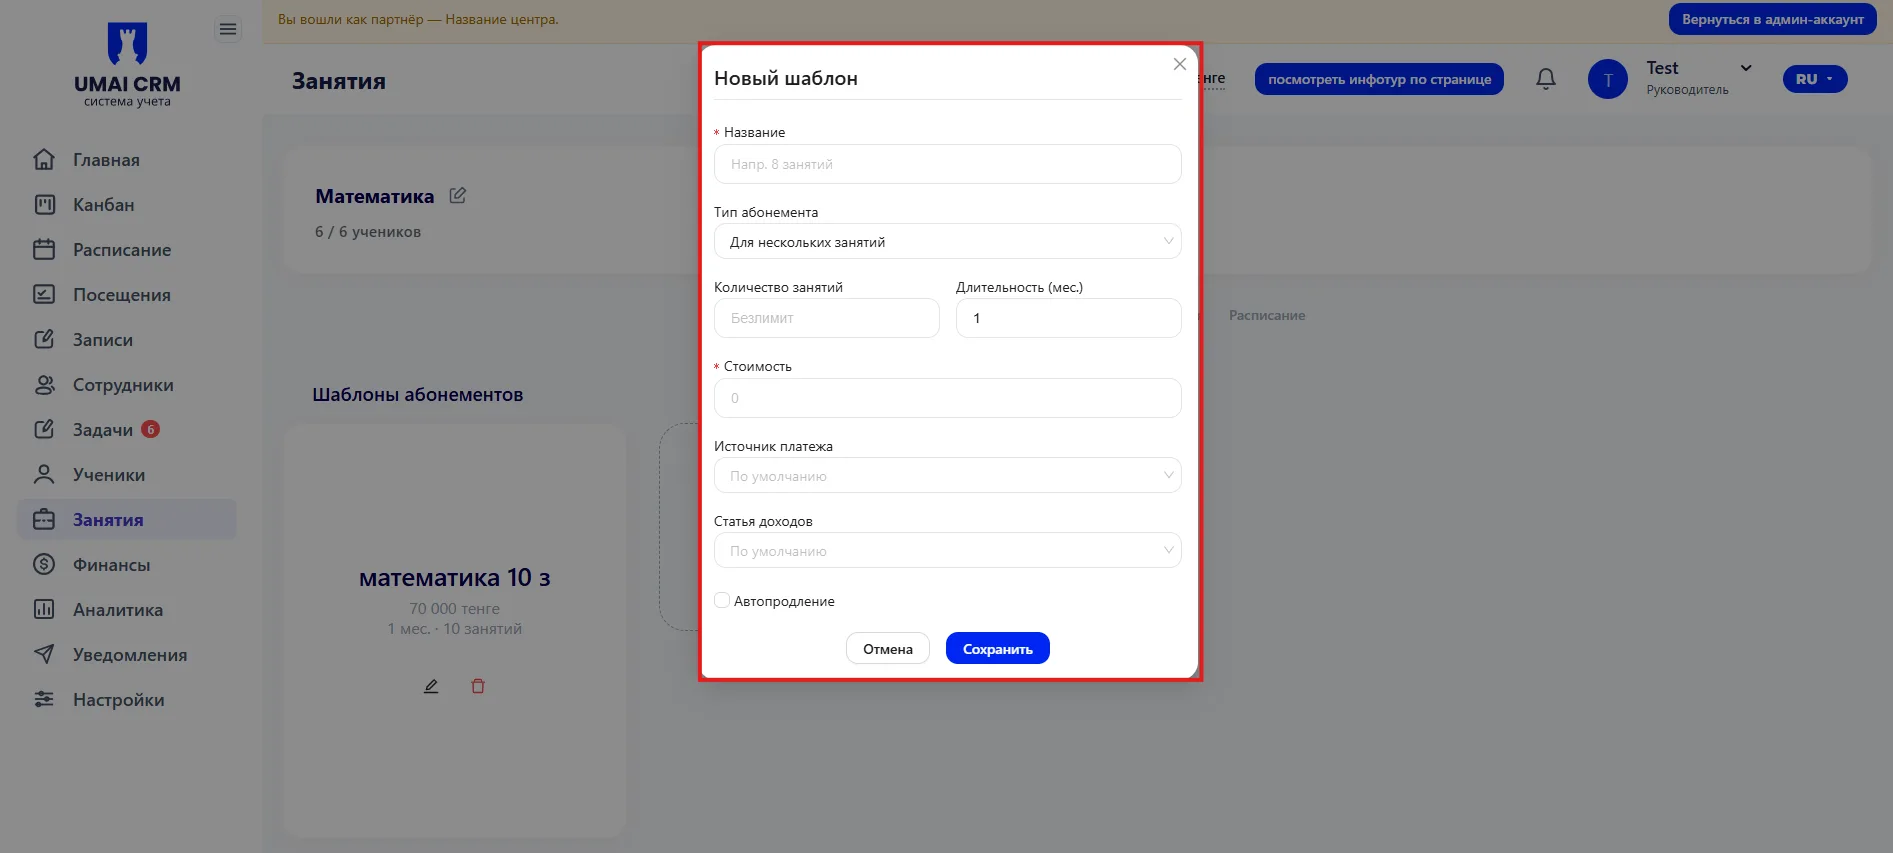Go to Аналитика menu item
Viewport: 1893px width, 853px height.
pyautogui.click(x=118, y=610)
